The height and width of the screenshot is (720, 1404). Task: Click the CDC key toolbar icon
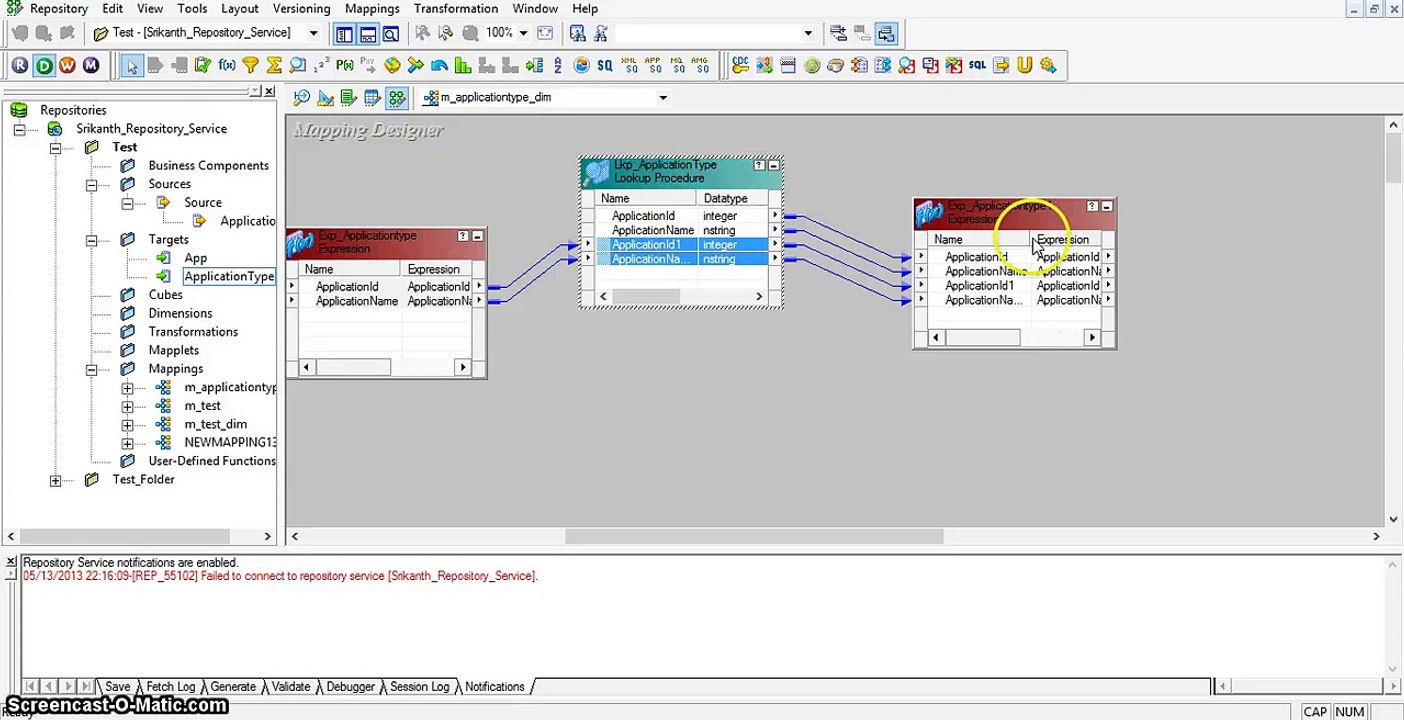740,65
